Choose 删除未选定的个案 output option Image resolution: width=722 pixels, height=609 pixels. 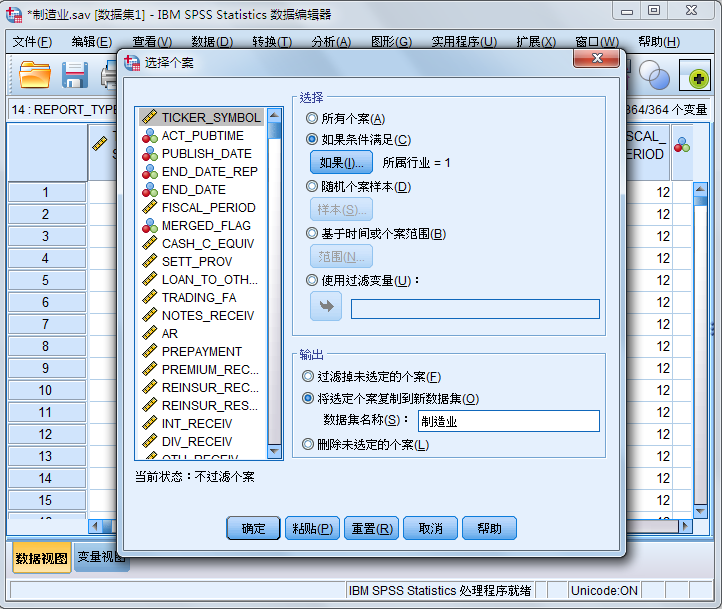(308, 444)
